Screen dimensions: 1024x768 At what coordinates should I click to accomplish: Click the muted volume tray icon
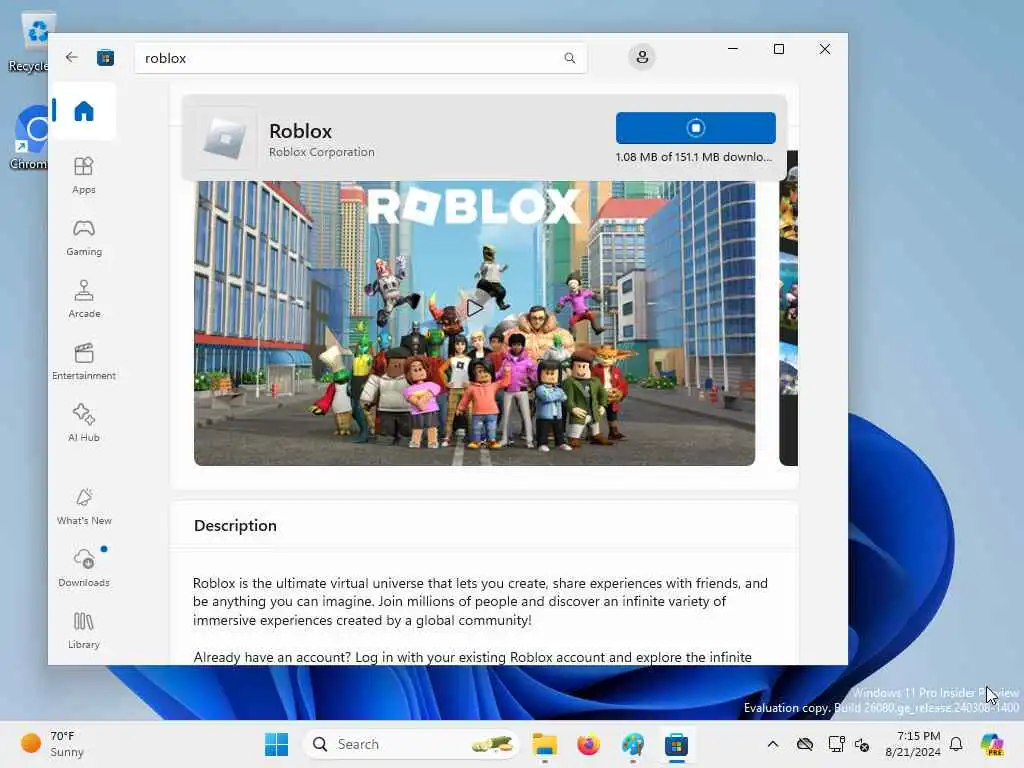click(x=862, y=744)
